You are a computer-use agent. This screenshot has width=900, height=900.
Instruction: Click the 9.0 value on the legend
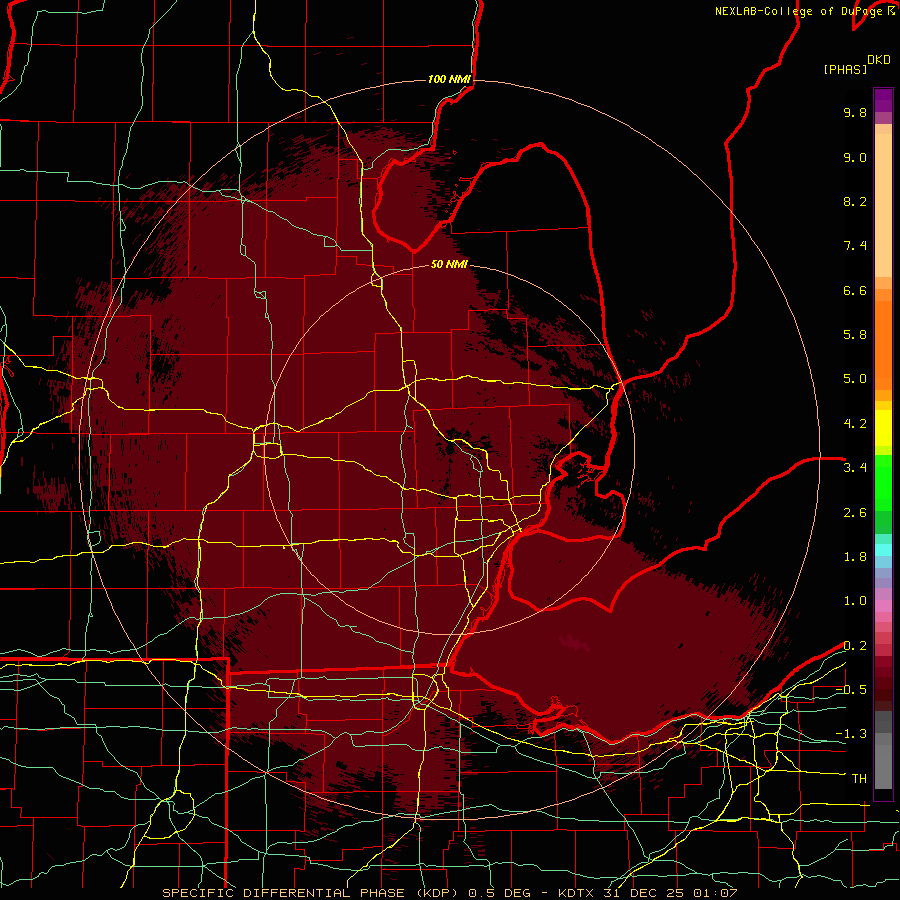[x=855, y=157]
